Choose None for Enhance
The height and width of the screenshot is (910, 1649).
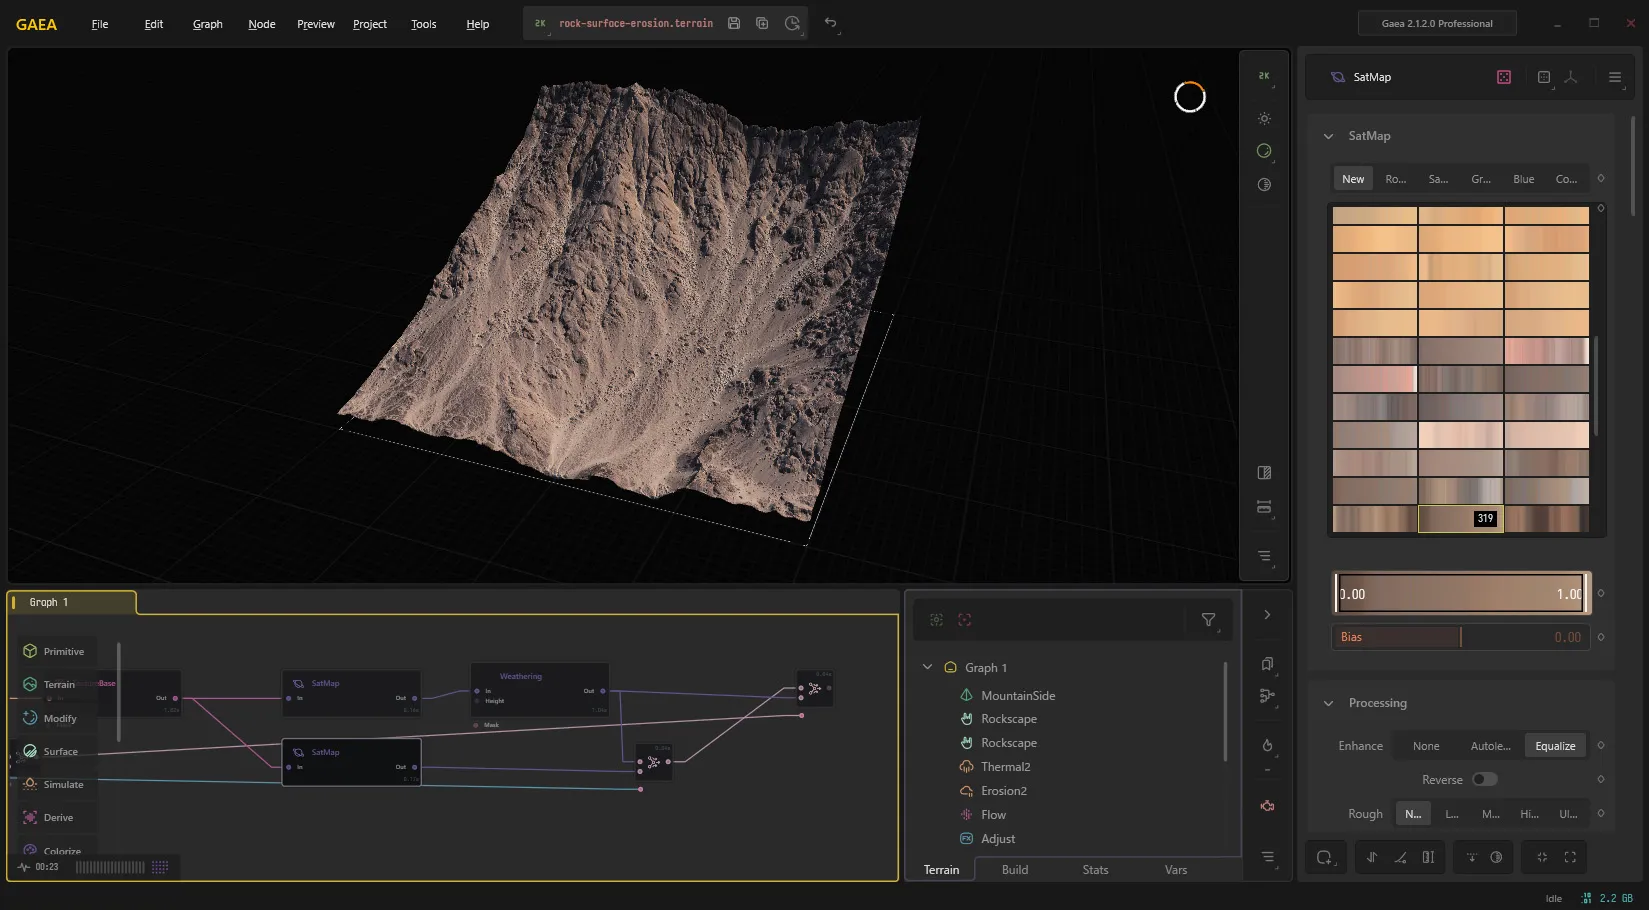pyautogui.click(x=1426, y=746)
